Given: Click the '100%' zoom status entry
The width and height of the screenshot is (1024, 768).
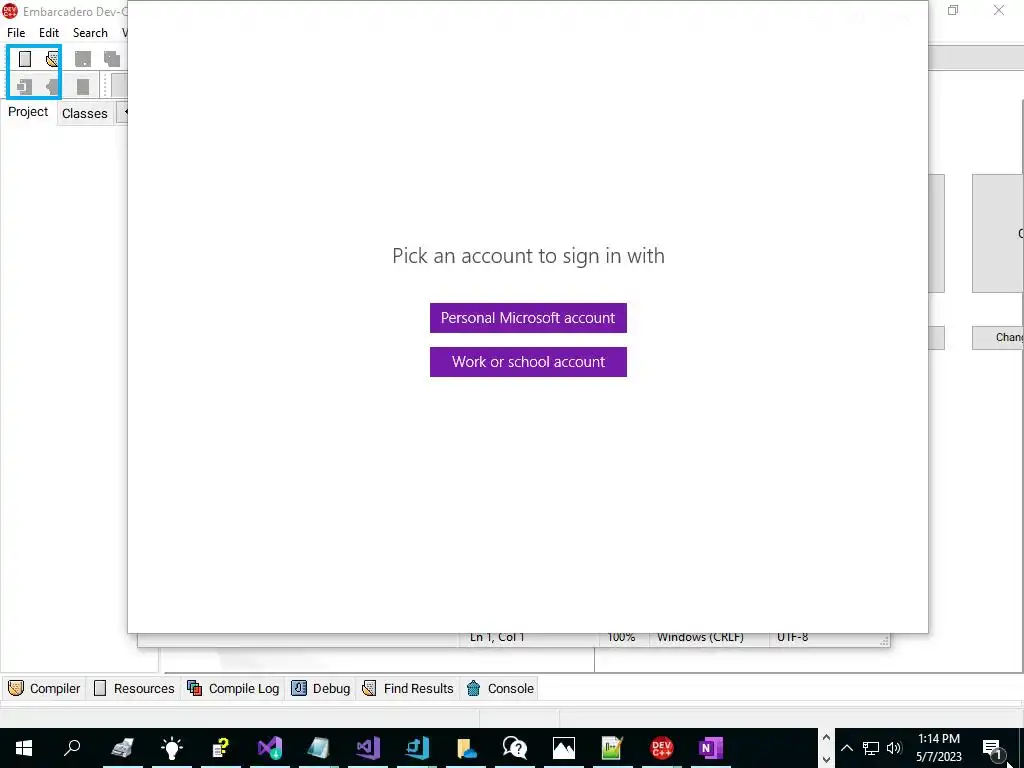Looking at the screenshot, I should click(x=621, y=637).
